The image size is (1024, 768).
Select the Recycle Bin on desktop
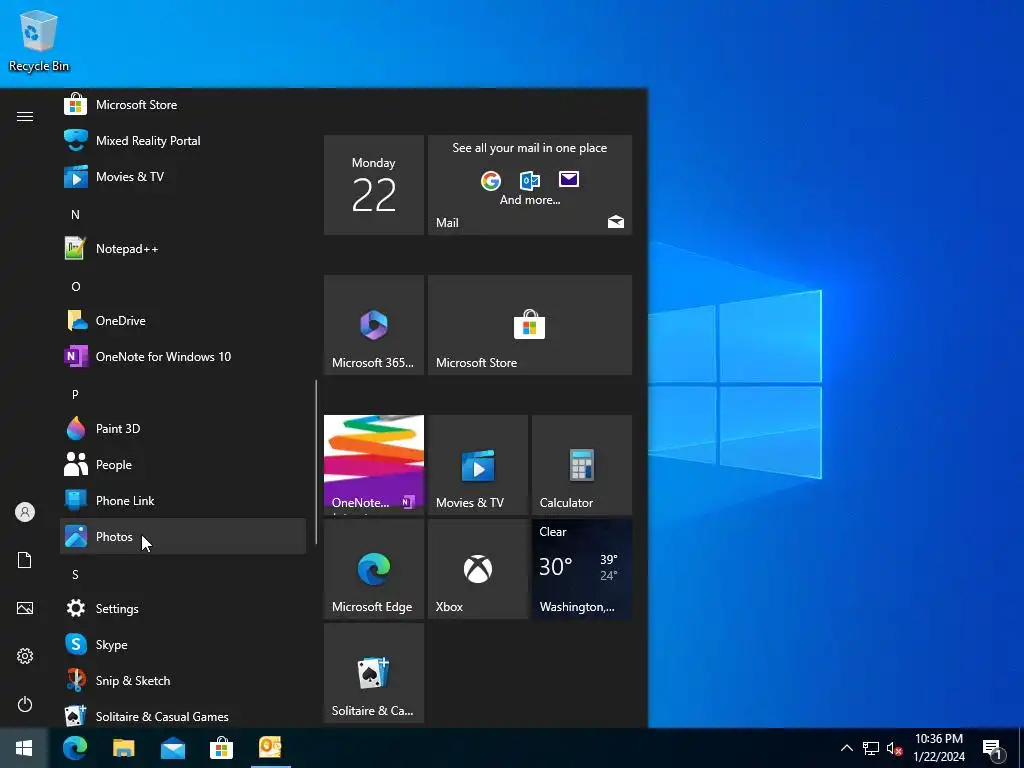coord(39,40)
